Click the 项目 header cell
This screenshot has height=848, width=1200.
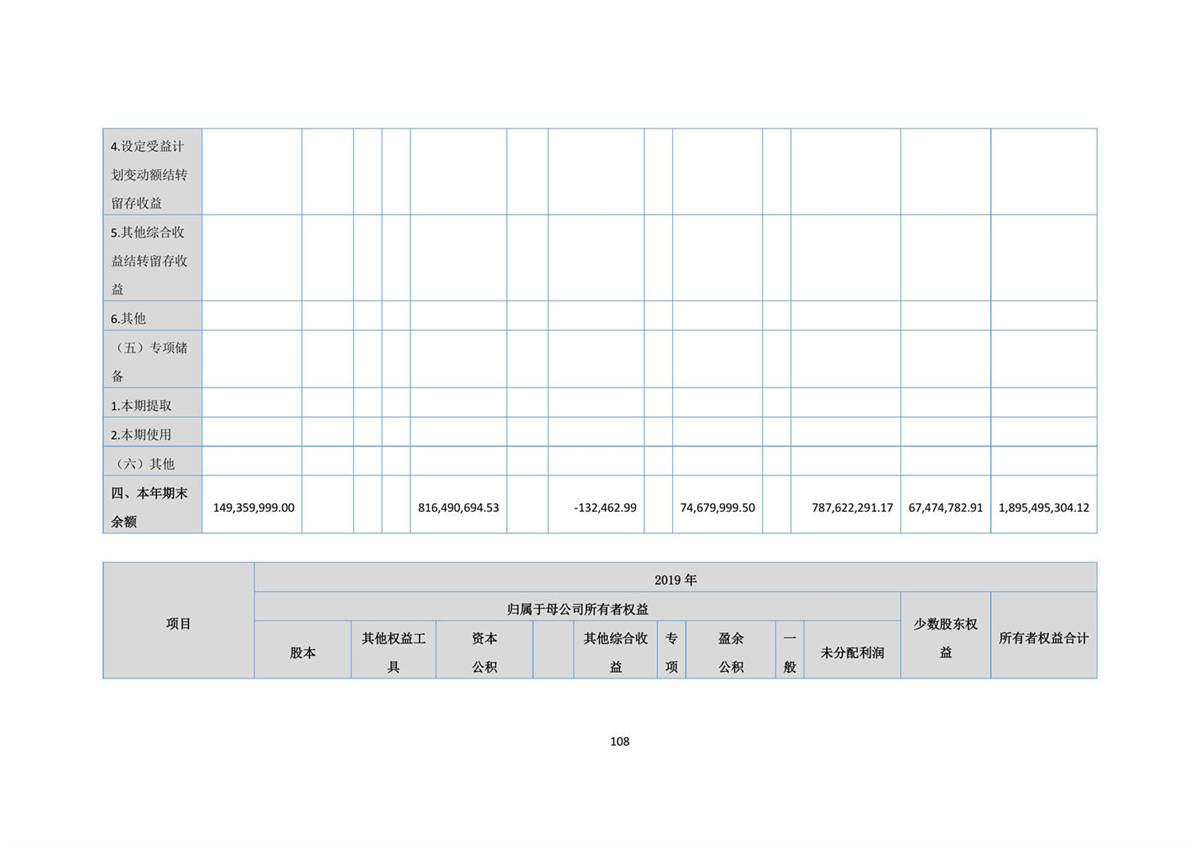(178, 623)
